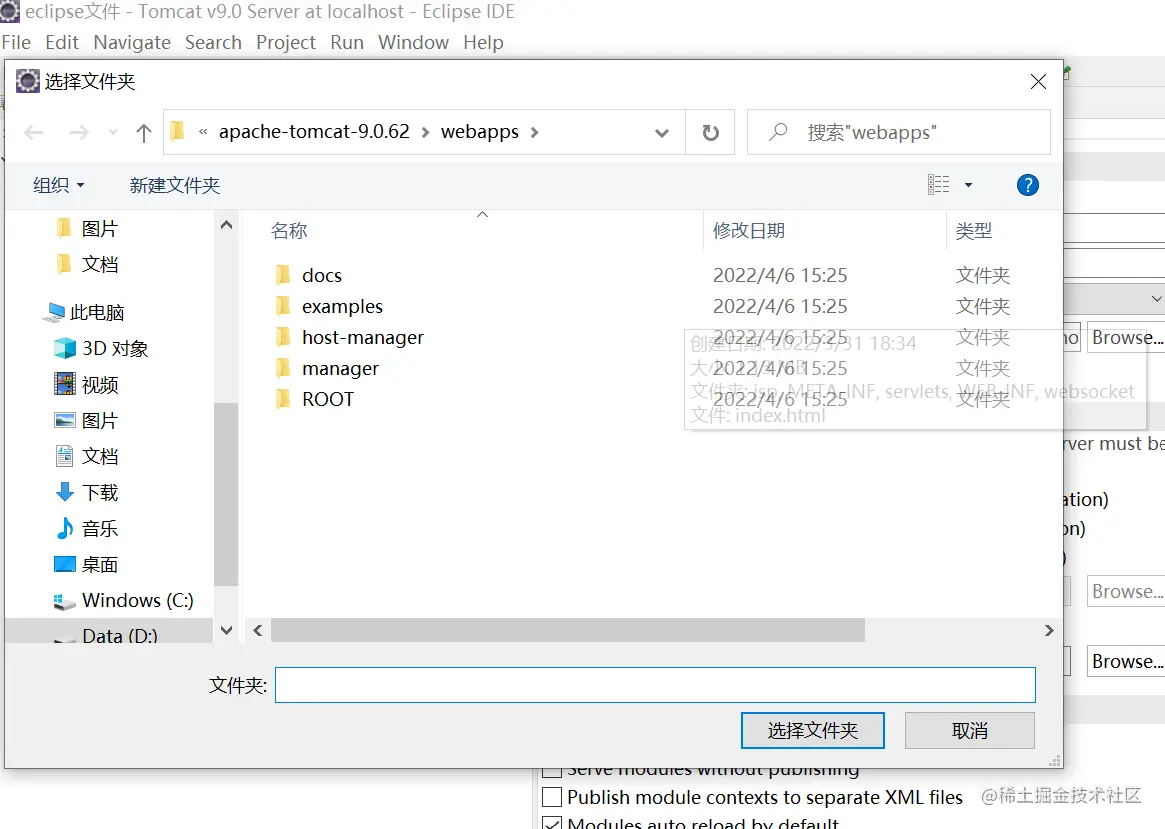Click the search magnifier icon
This screenshot has width=1165, height=829.
coord(778,132)
